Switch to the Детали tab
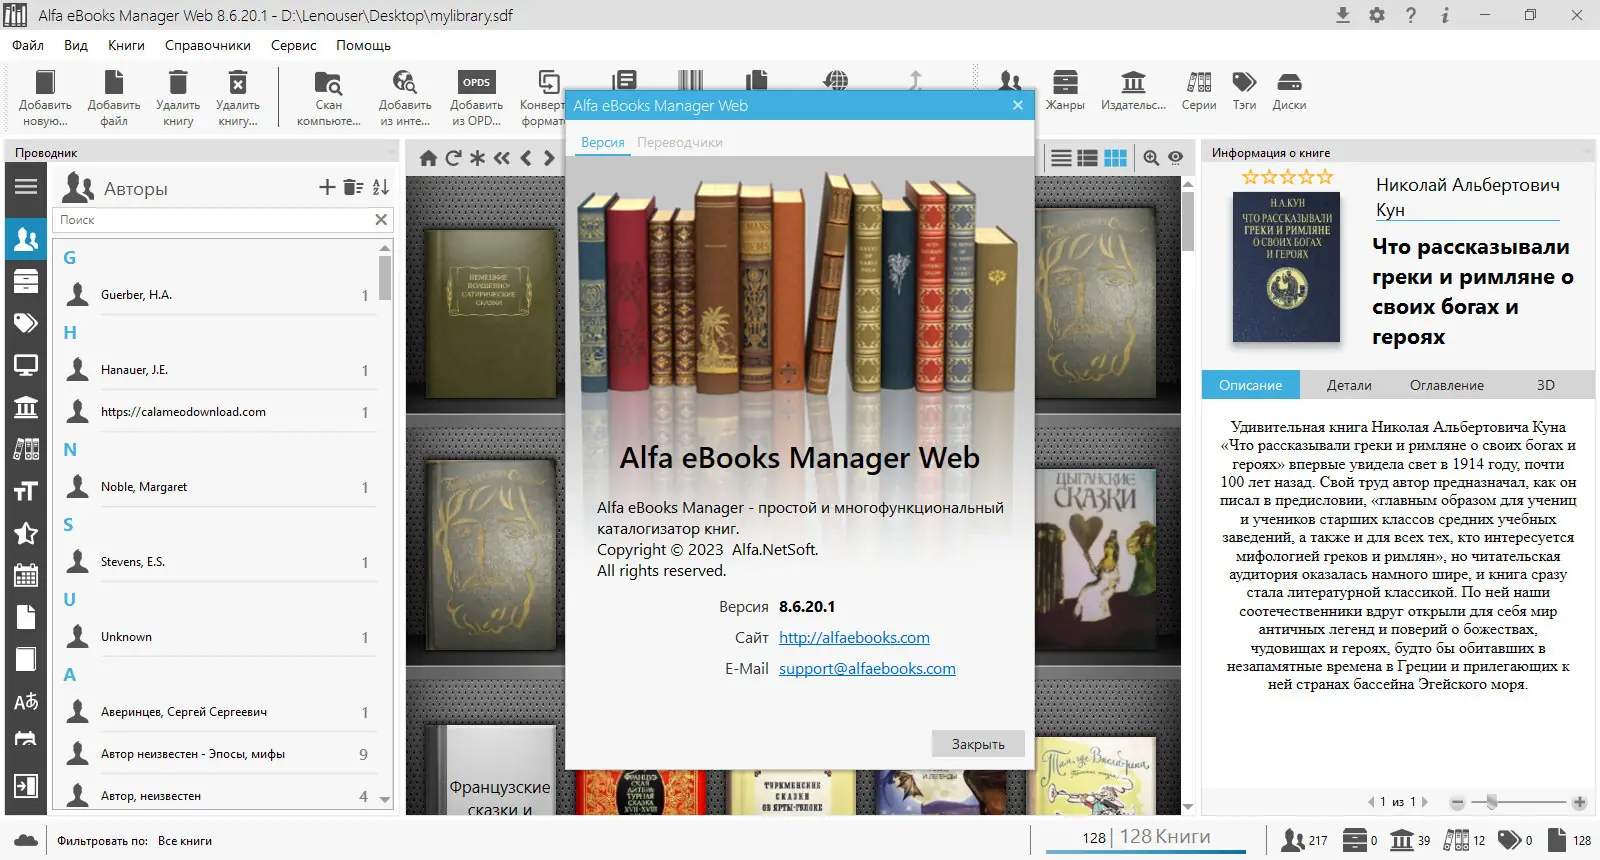The image size is (1600, 860). (1349, 385)
